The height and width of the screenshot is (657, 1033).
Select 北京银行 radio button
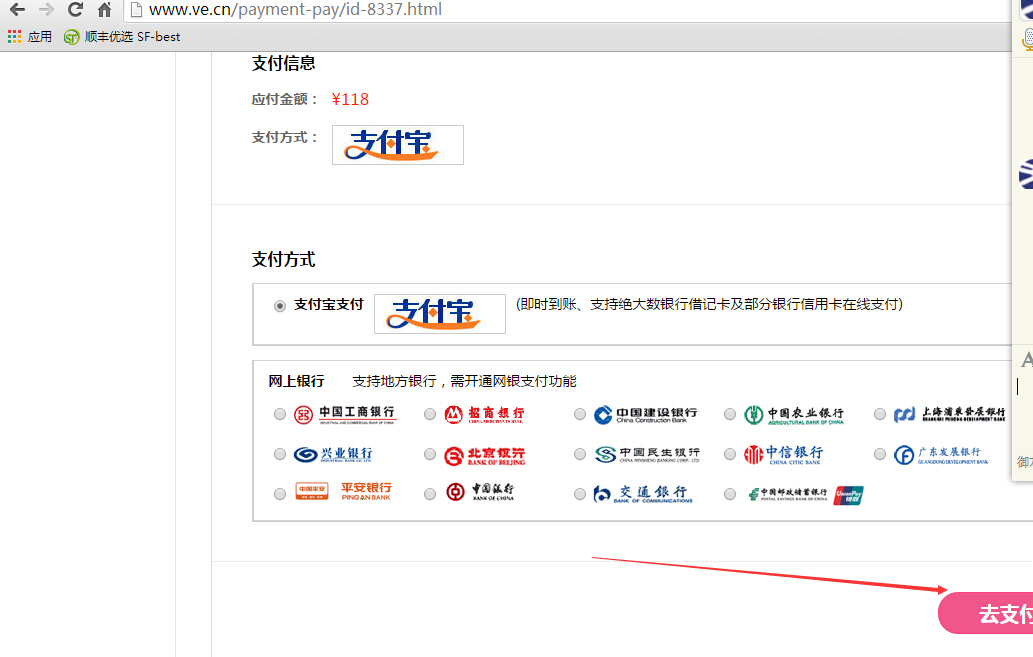[430, 454]
